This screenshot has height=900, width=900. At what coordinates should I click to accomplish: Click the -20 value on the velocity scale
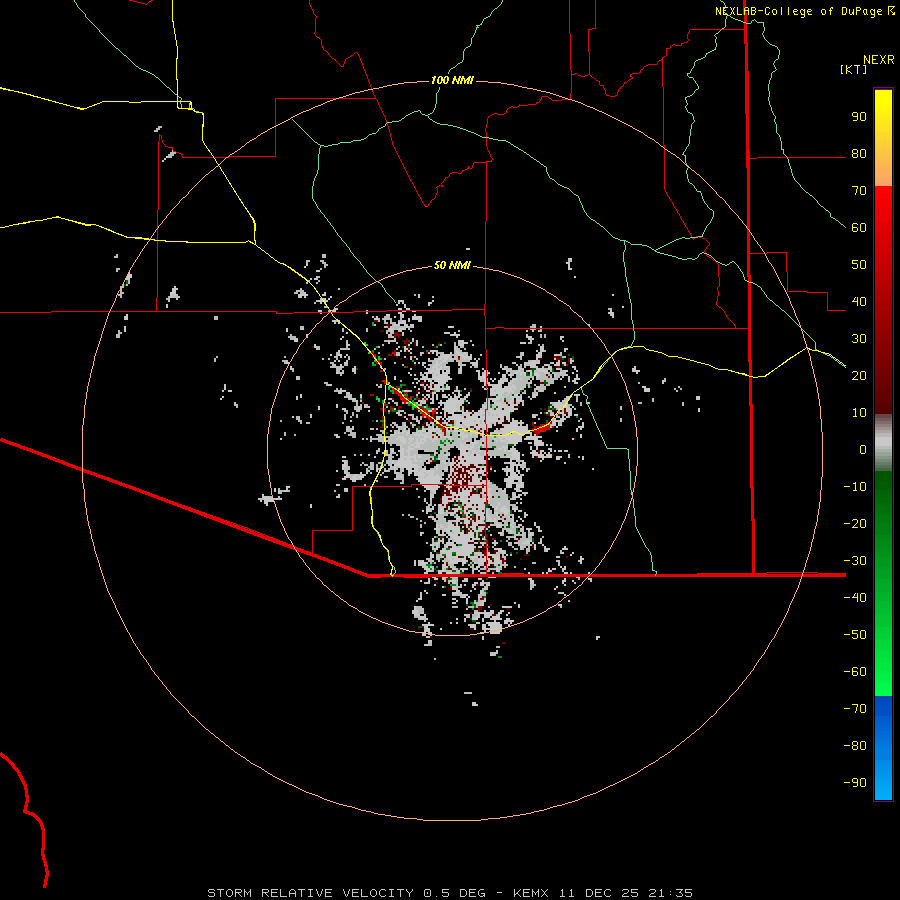click(x=855, y=524)
